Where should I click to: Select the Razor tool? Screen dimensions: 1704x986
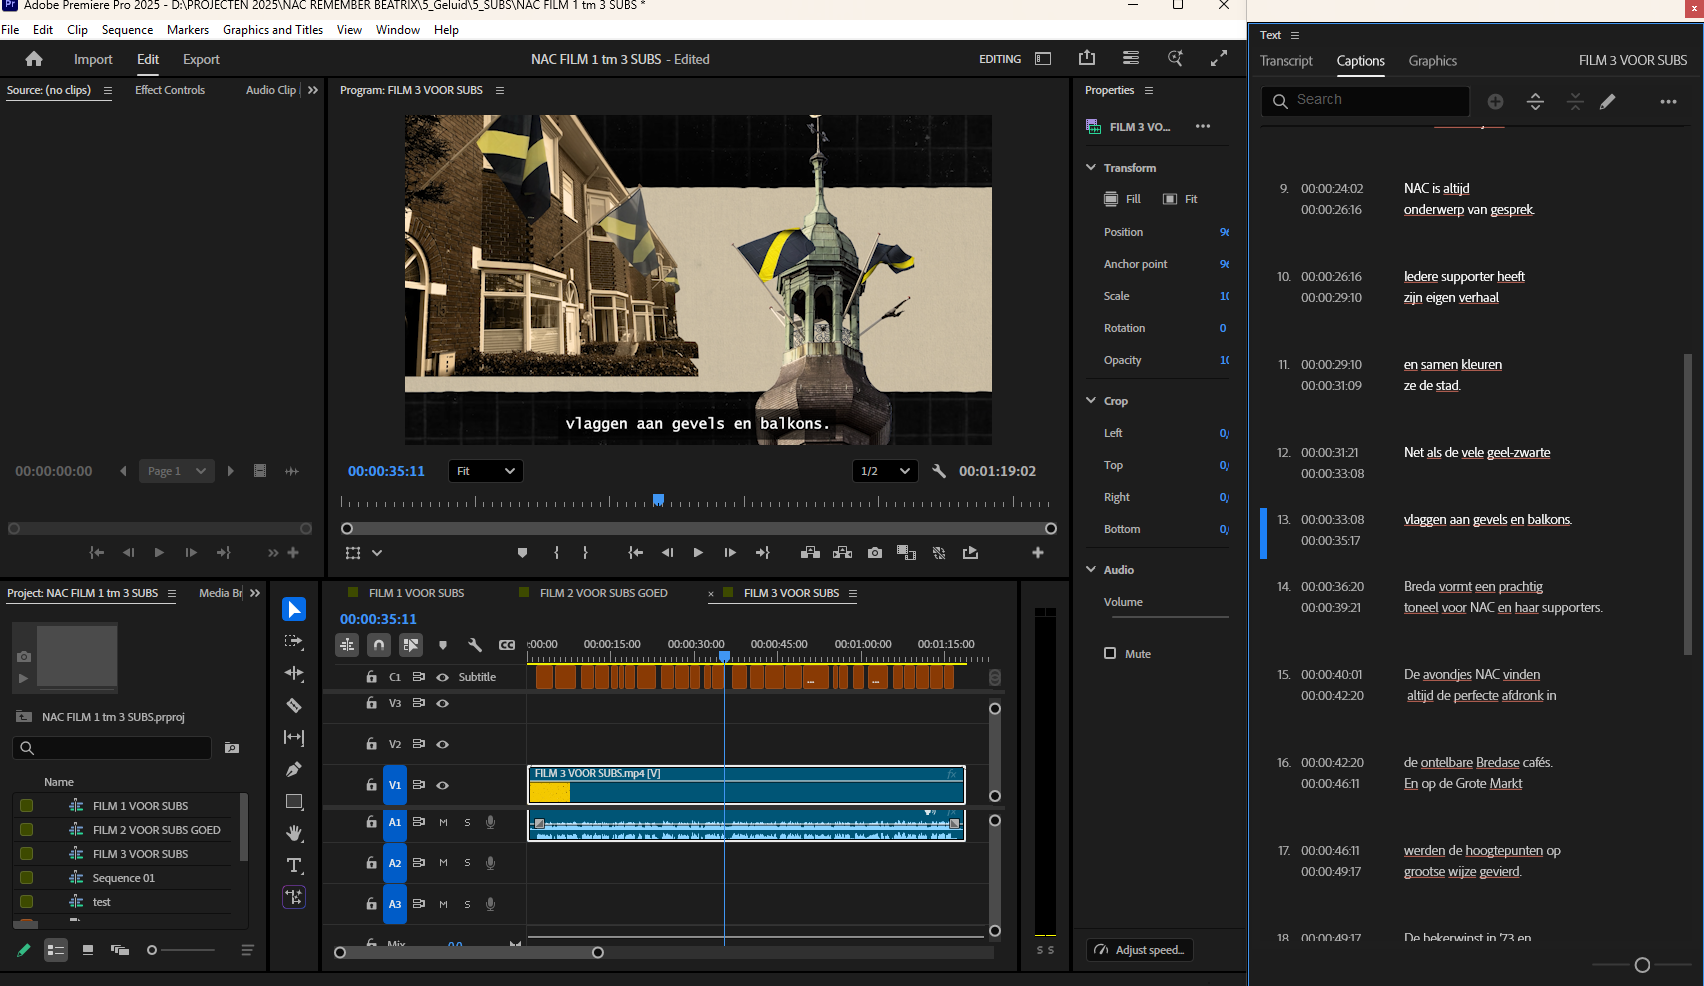click(294, 705)
